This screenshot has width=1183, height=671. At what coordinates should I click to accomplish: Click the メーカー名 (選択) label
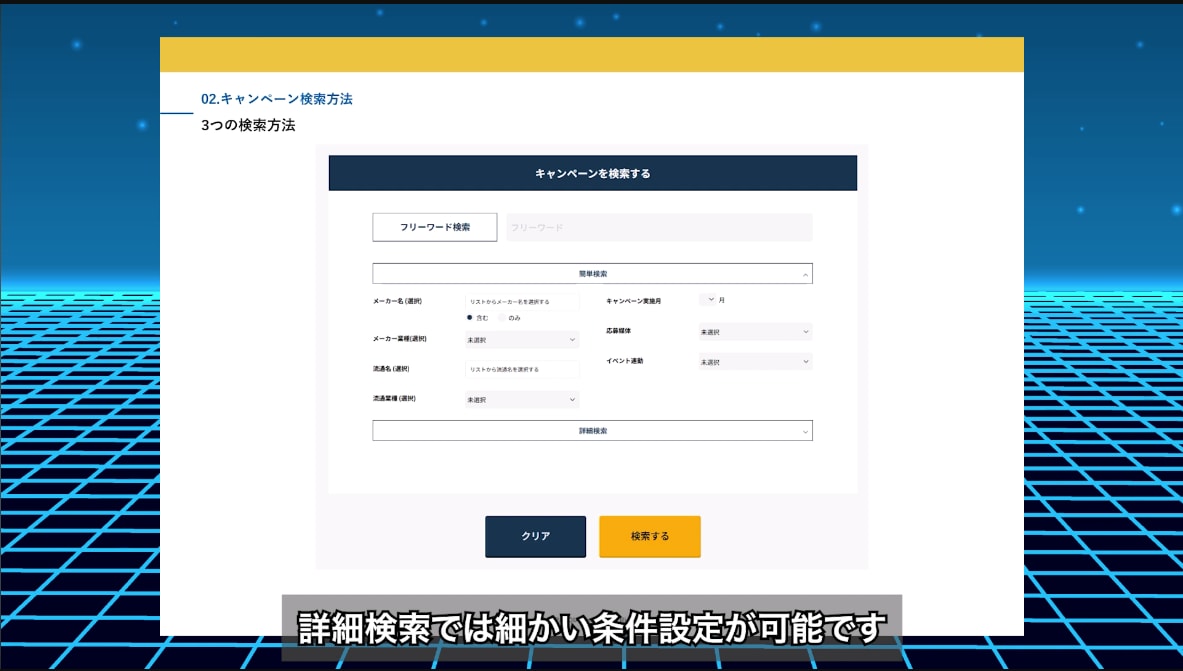pyautogui.click(x=397, y=301)
